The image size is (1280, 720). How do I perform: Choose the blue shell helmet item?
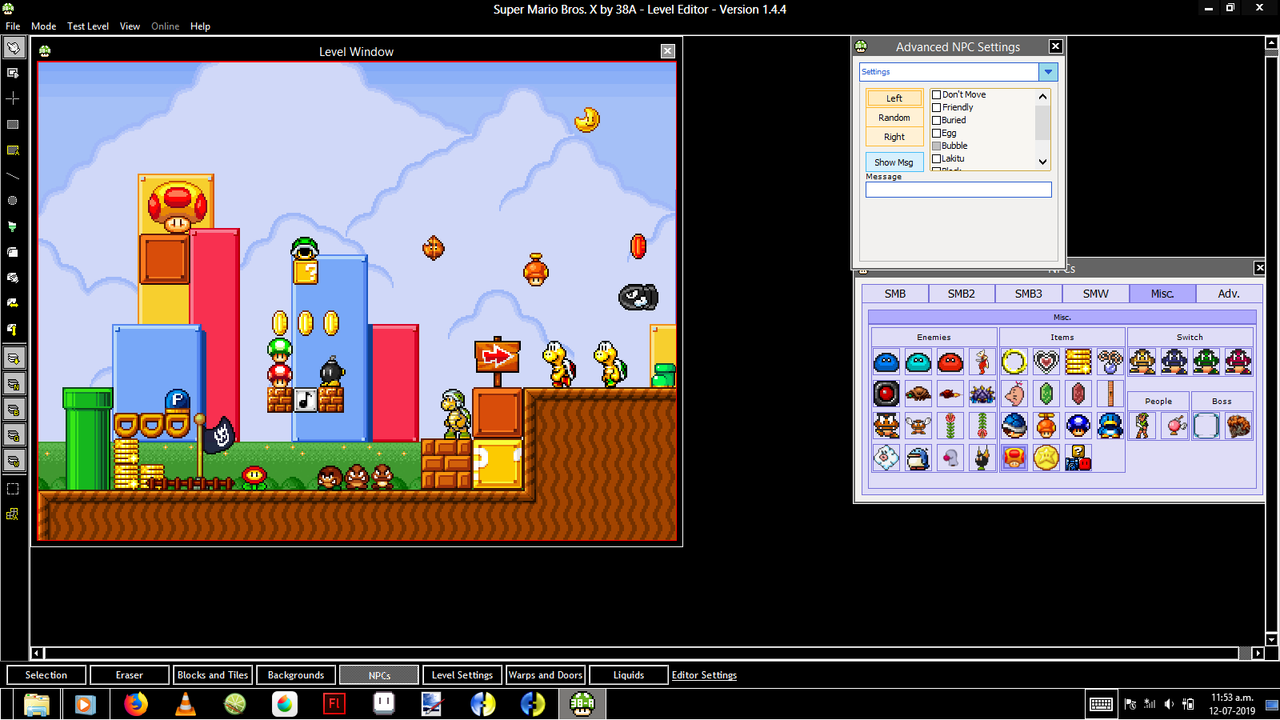[x=1014, y=425]
